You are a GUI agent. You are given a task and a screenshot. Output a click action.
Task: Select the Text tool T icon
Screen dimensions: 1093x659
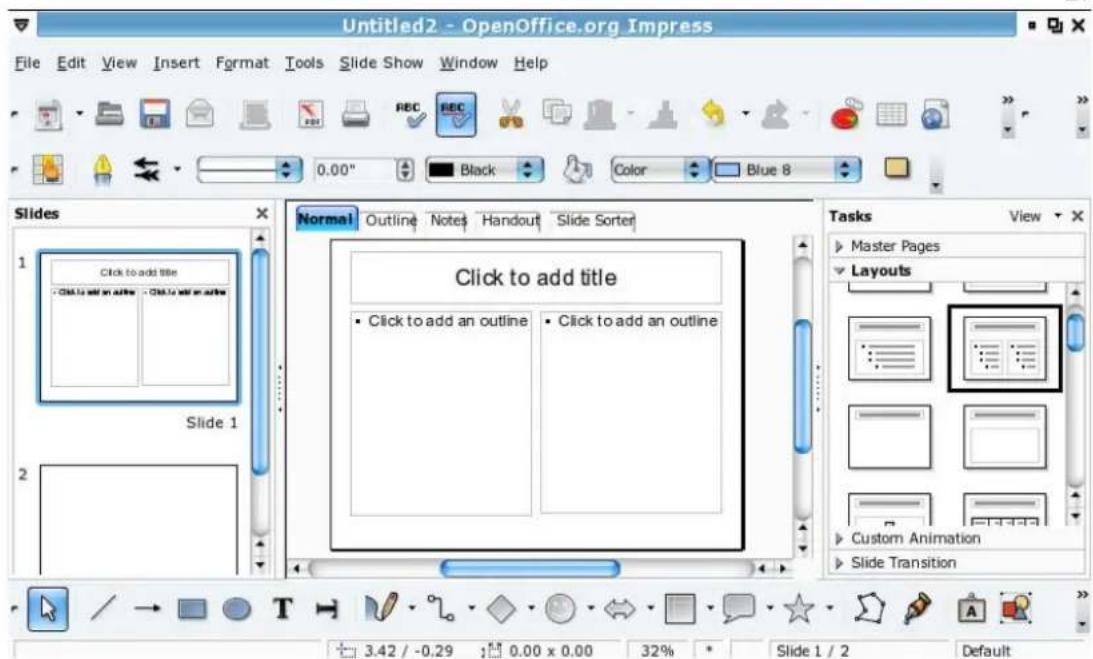point(282,609)
